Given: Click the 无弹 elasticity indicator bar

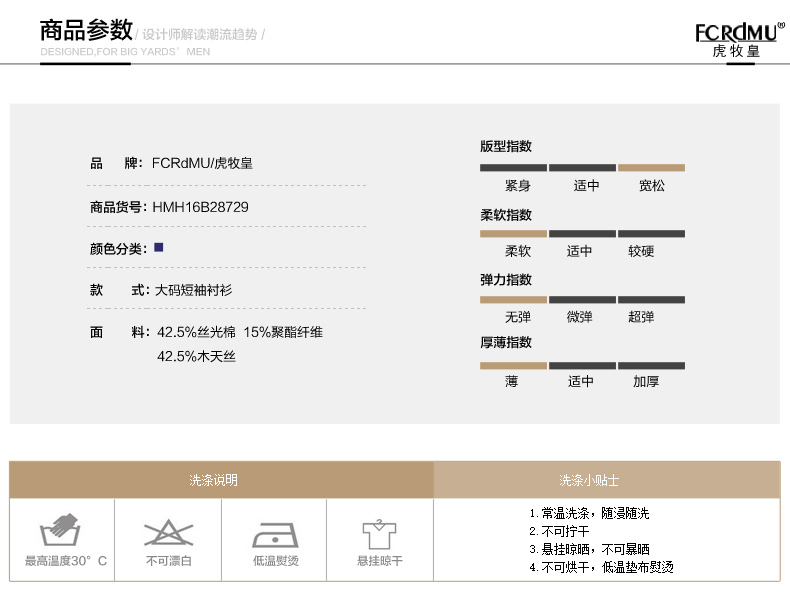Looking at the screenshot, I should [513, 299].
